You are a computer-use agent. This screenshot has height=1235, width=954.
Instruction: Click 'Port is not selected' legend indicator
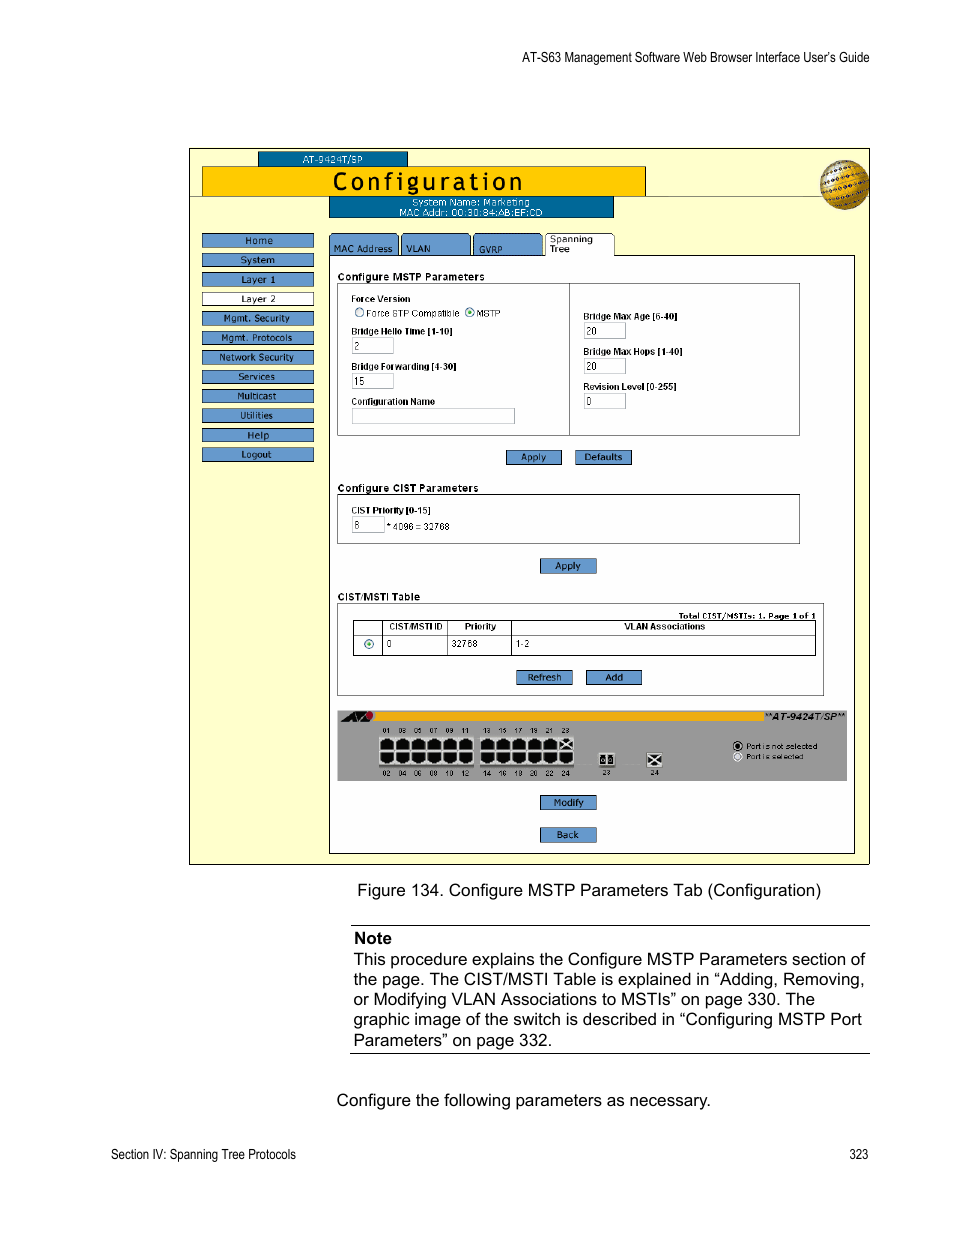coord(738,746)
